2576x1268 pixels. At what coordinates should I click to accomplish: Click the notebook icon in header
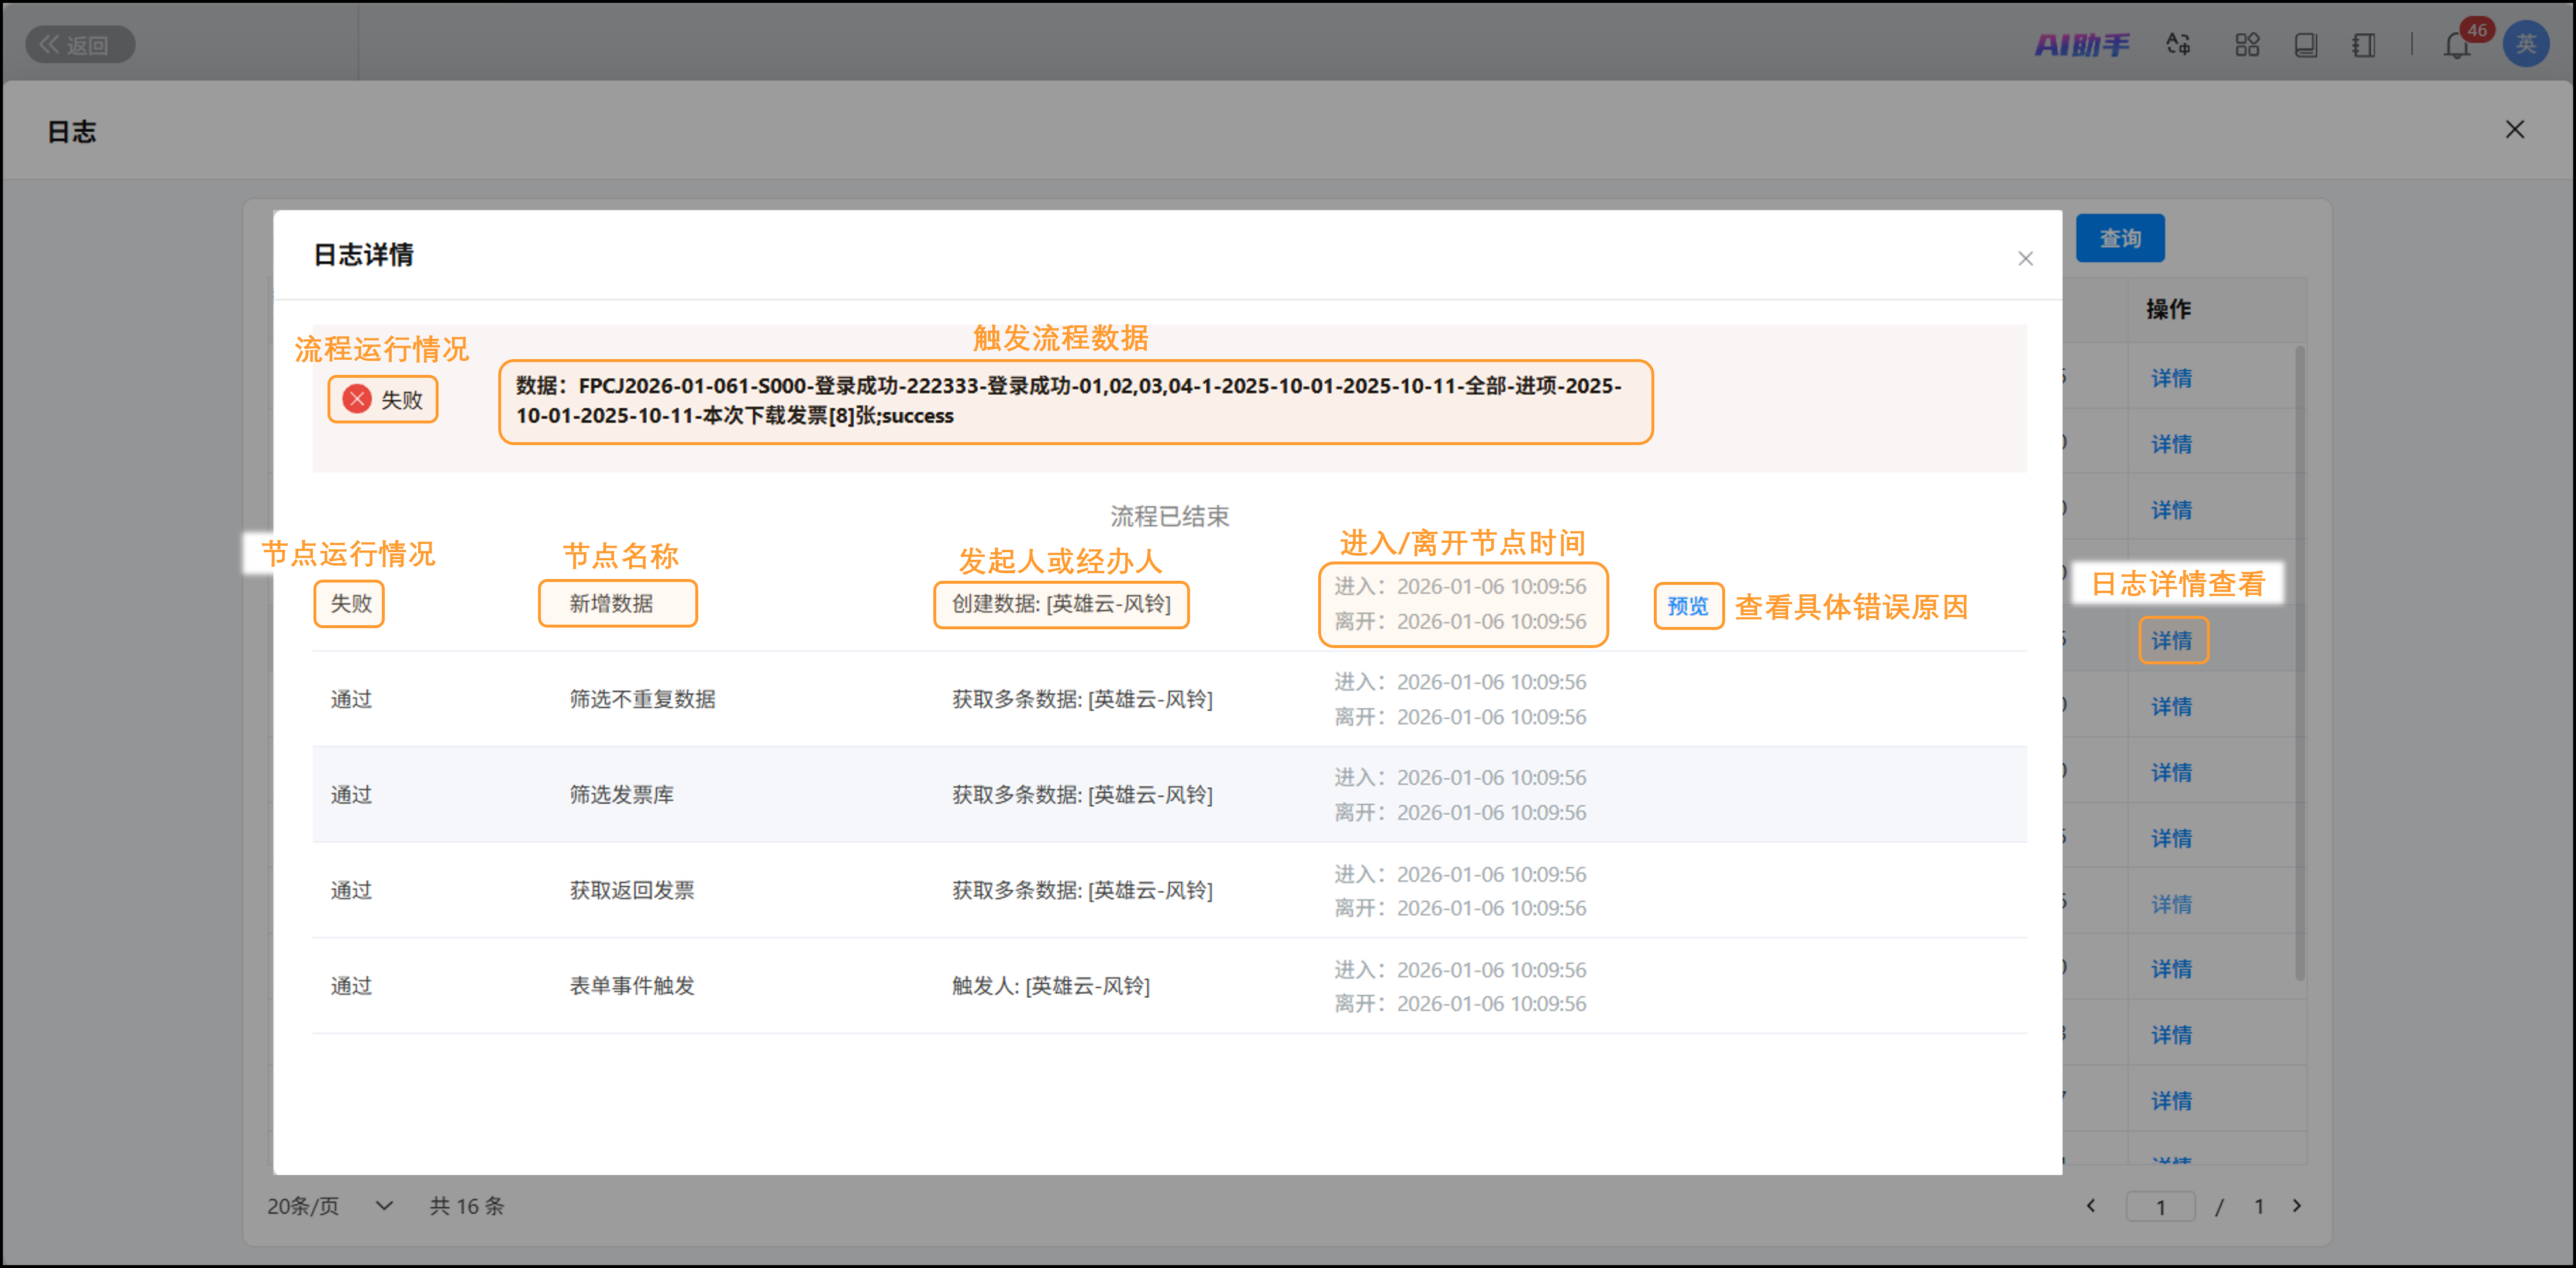(x=2363, y=45)
